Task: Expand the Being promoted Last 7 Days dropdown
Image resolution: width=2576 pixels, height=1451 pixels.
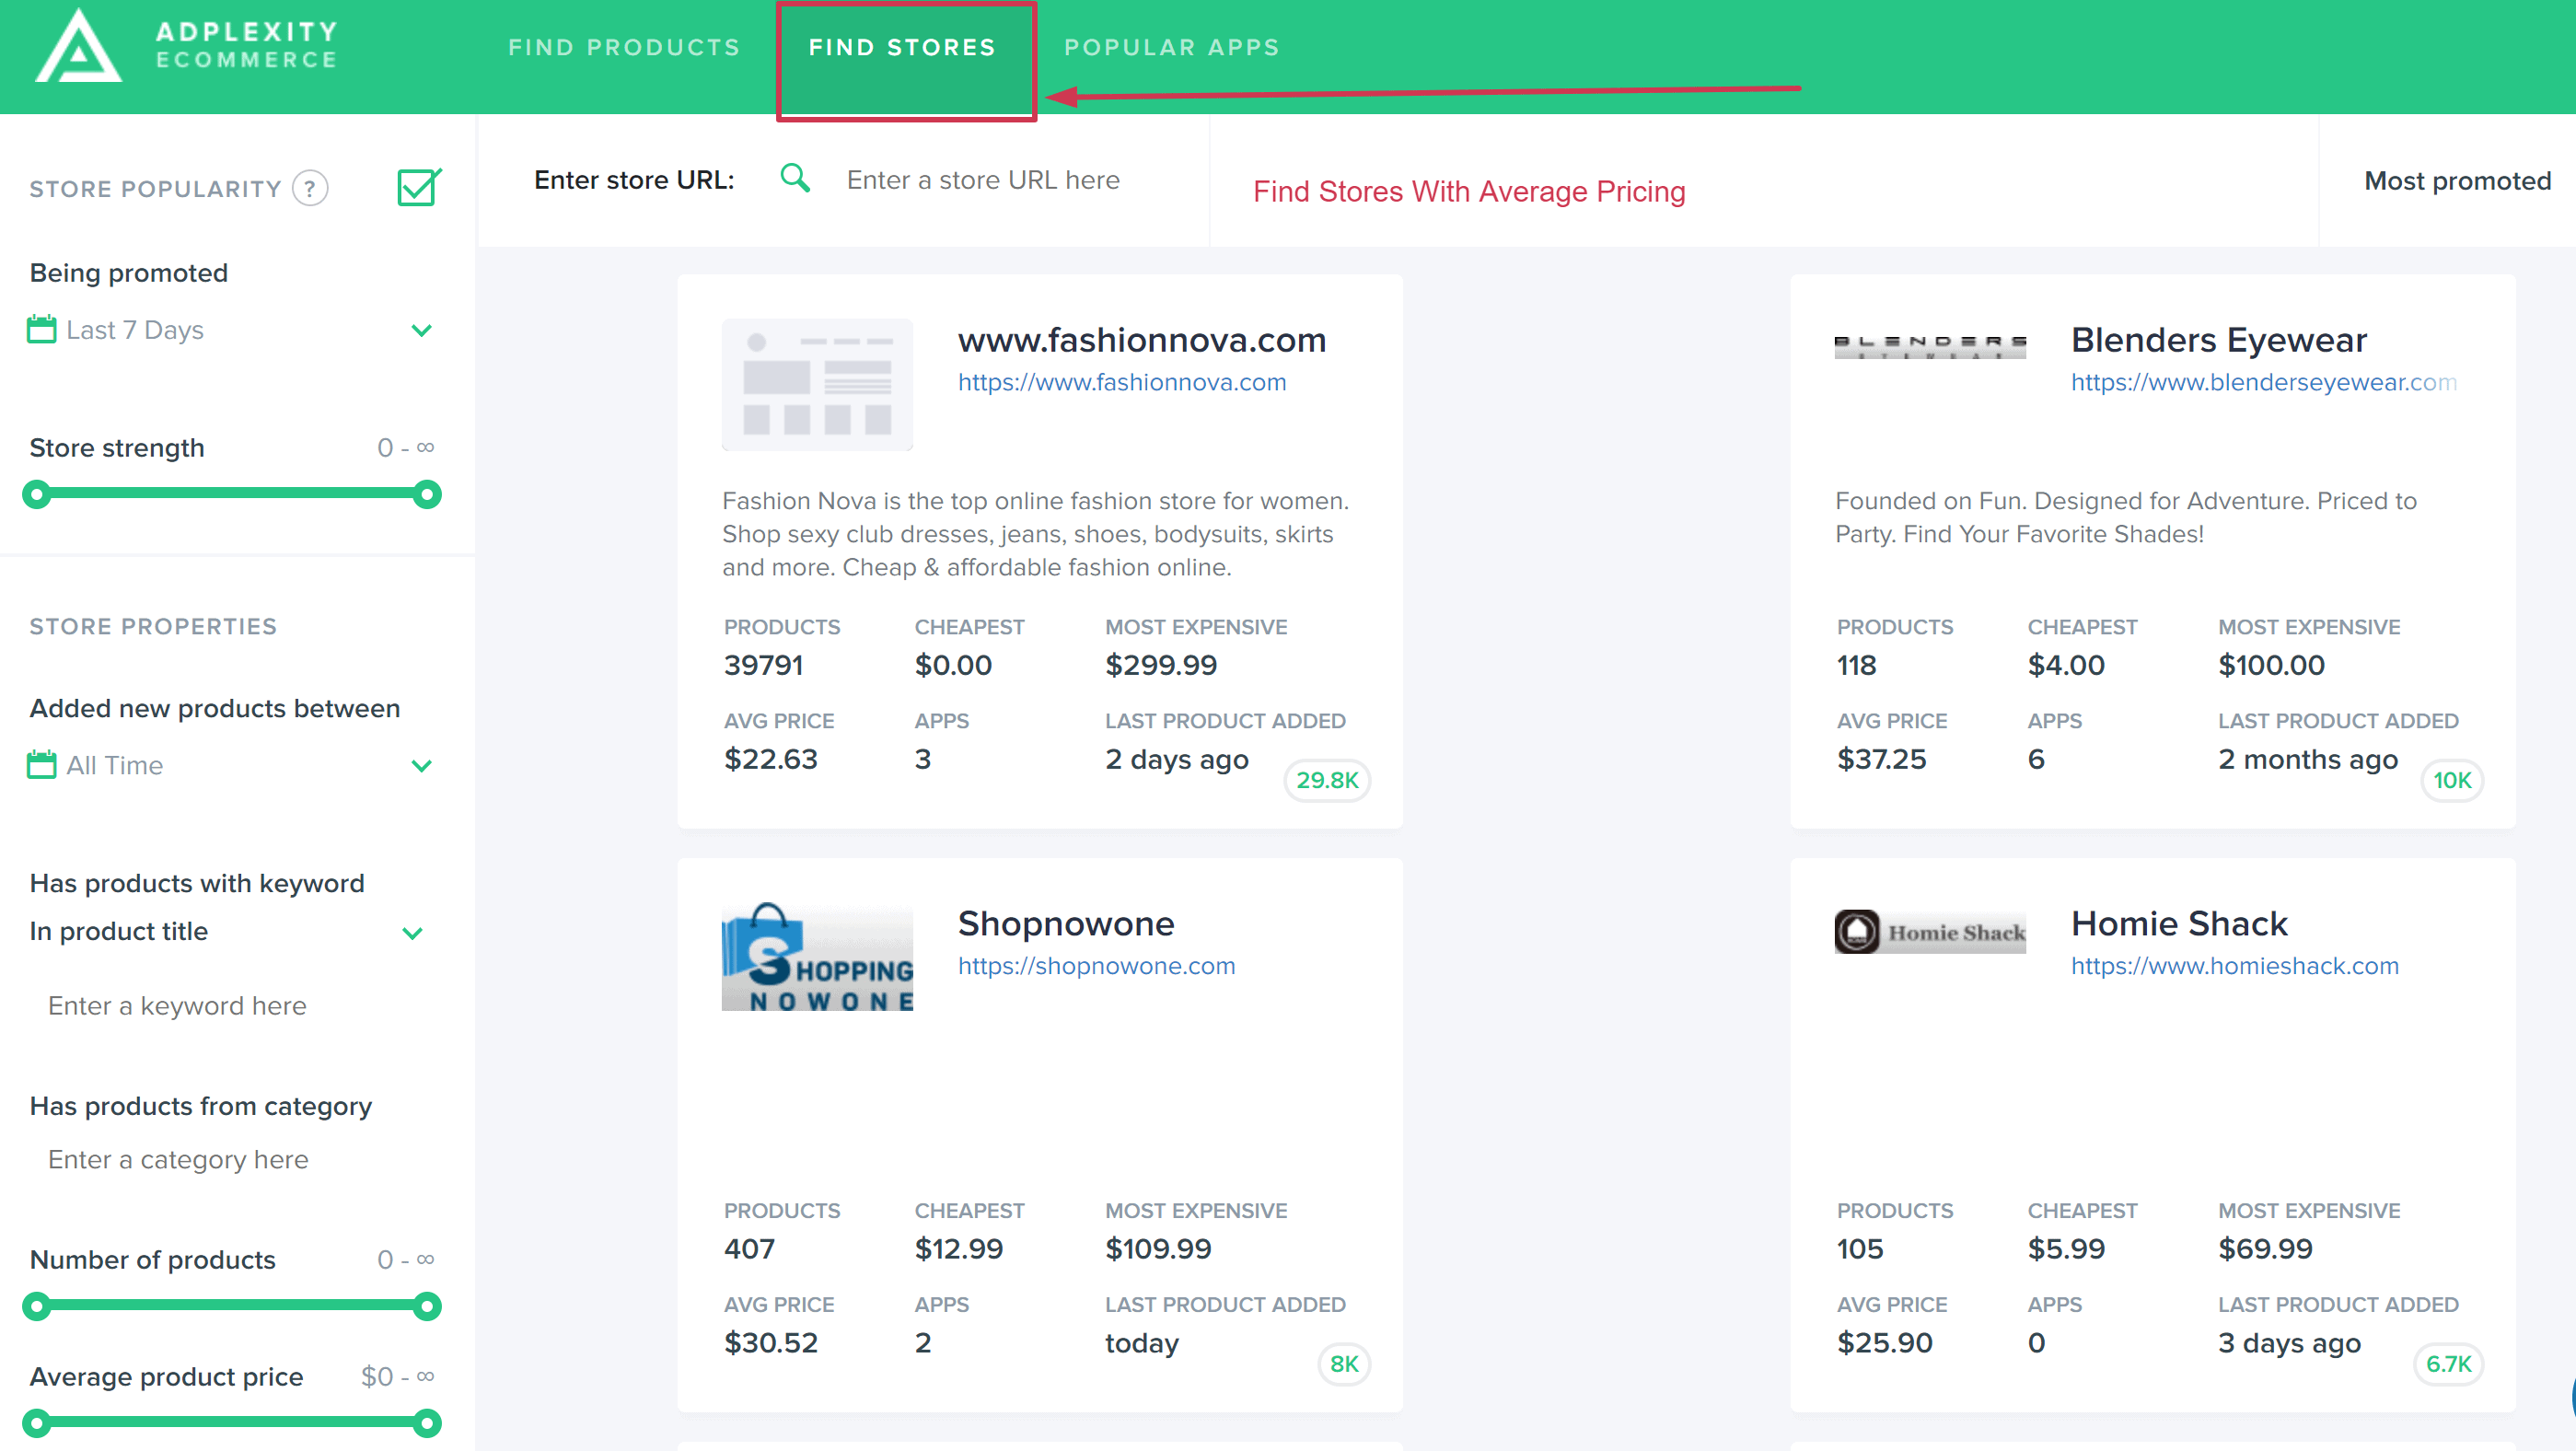Action: tap(421, 330)
